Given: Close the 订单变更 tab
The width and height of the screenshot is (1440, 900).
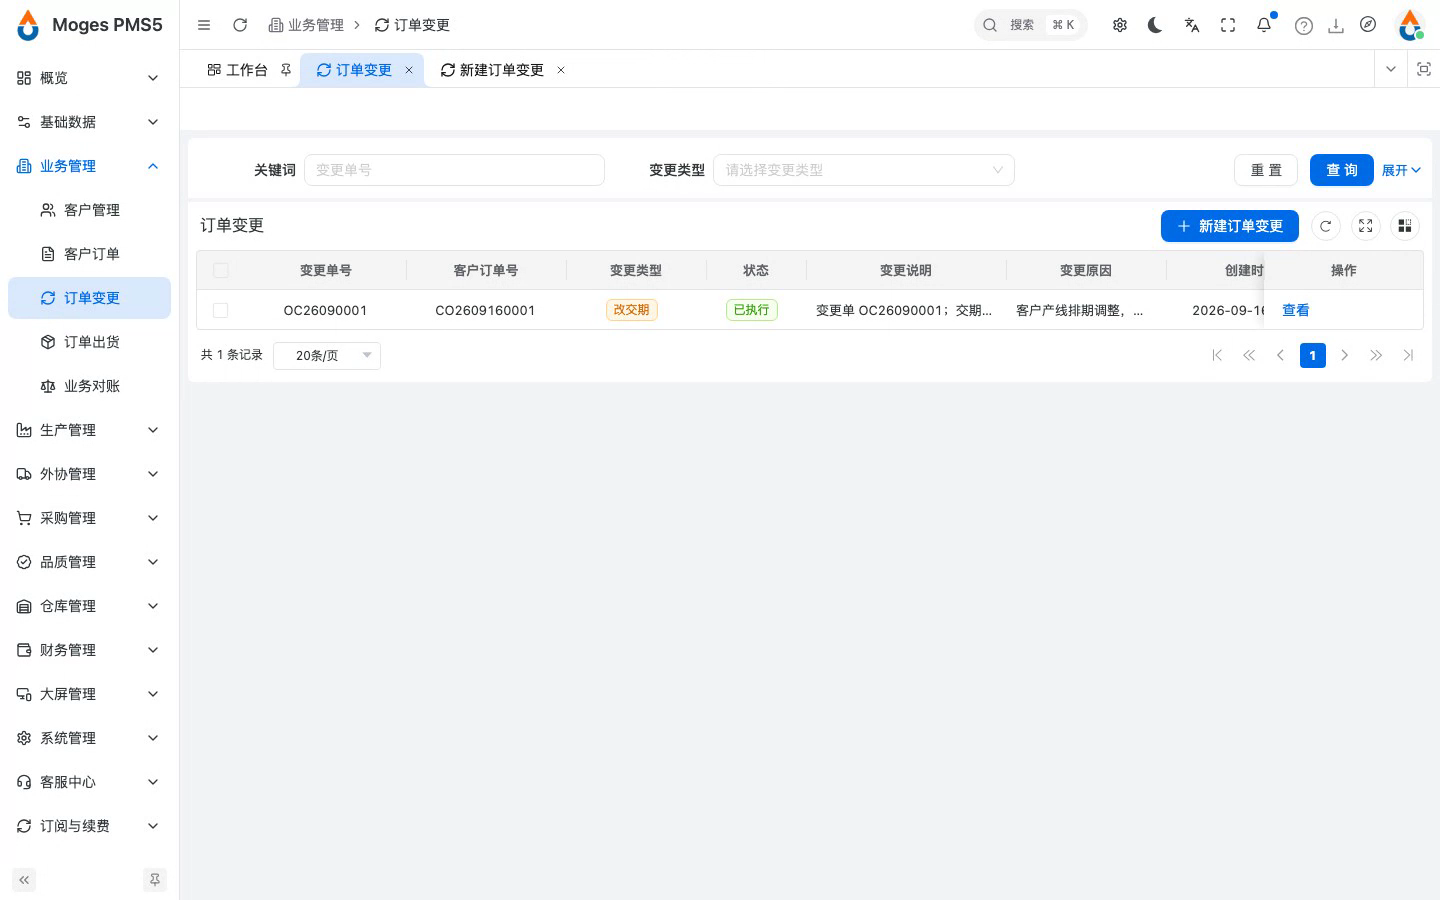Looking at the screenshot, I should pos(409,70).
